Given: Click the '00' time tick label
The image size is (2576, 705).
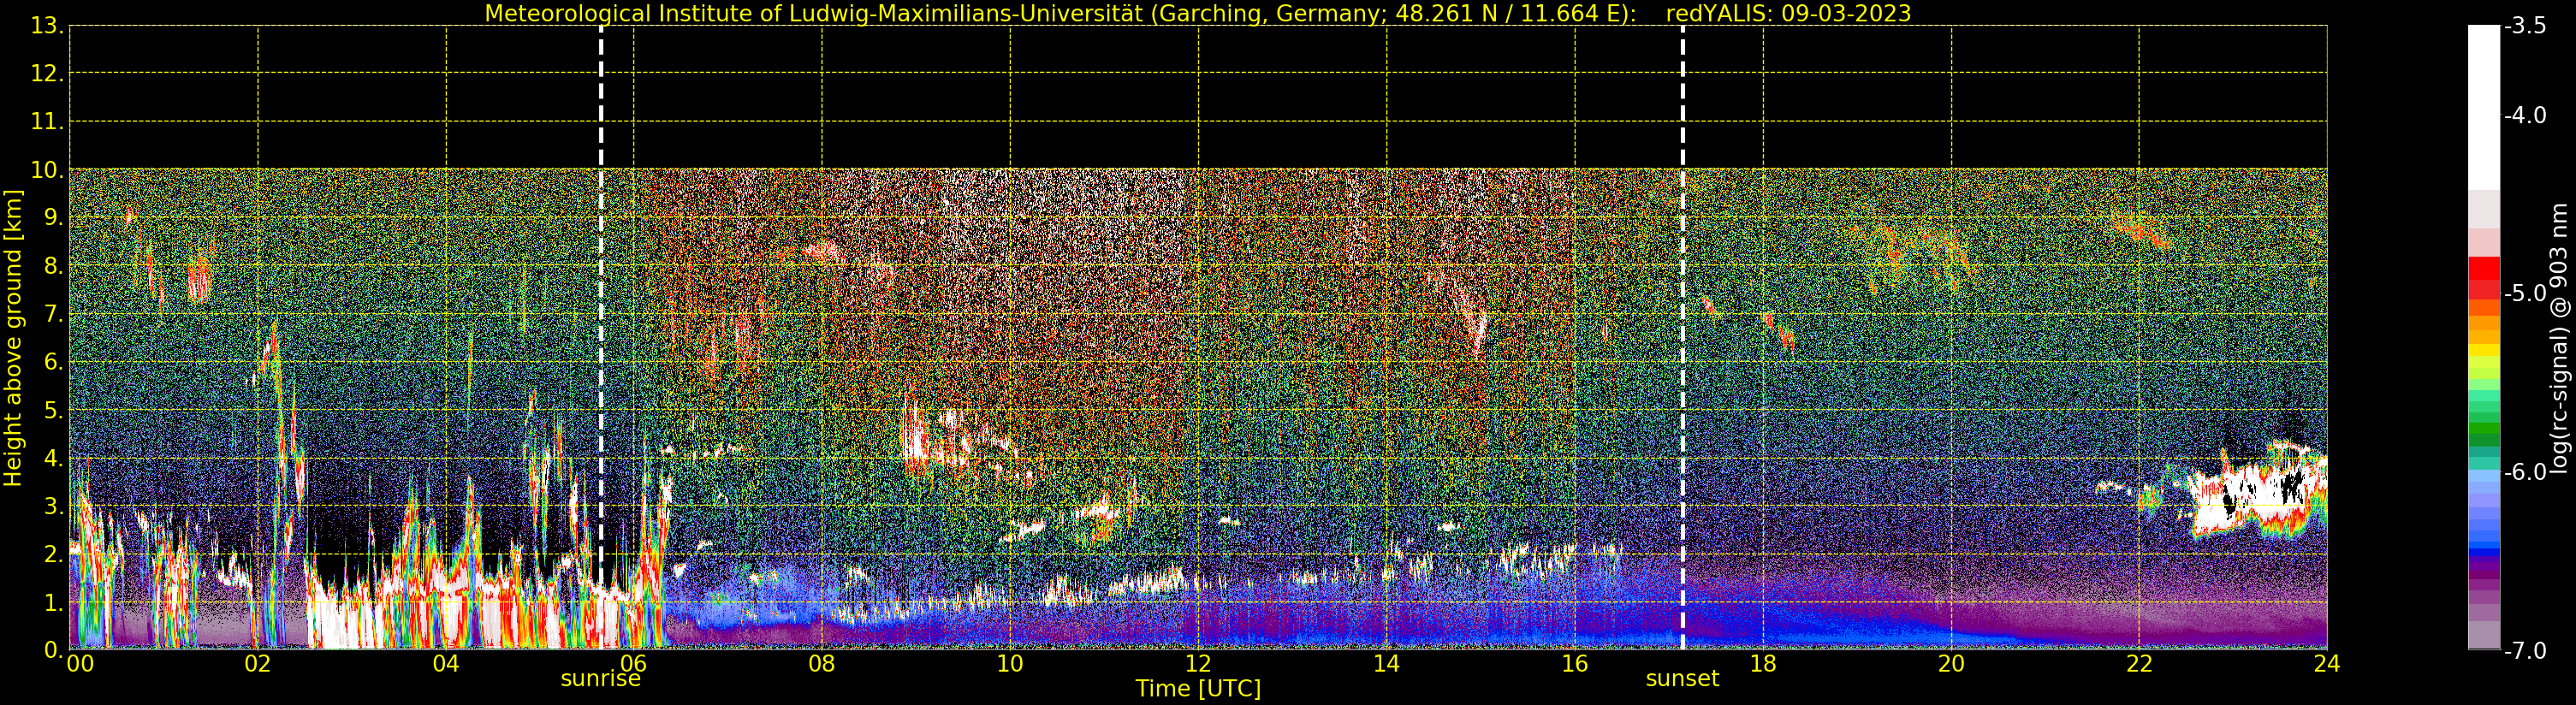Looking at the screenshot, I should 80,664.
